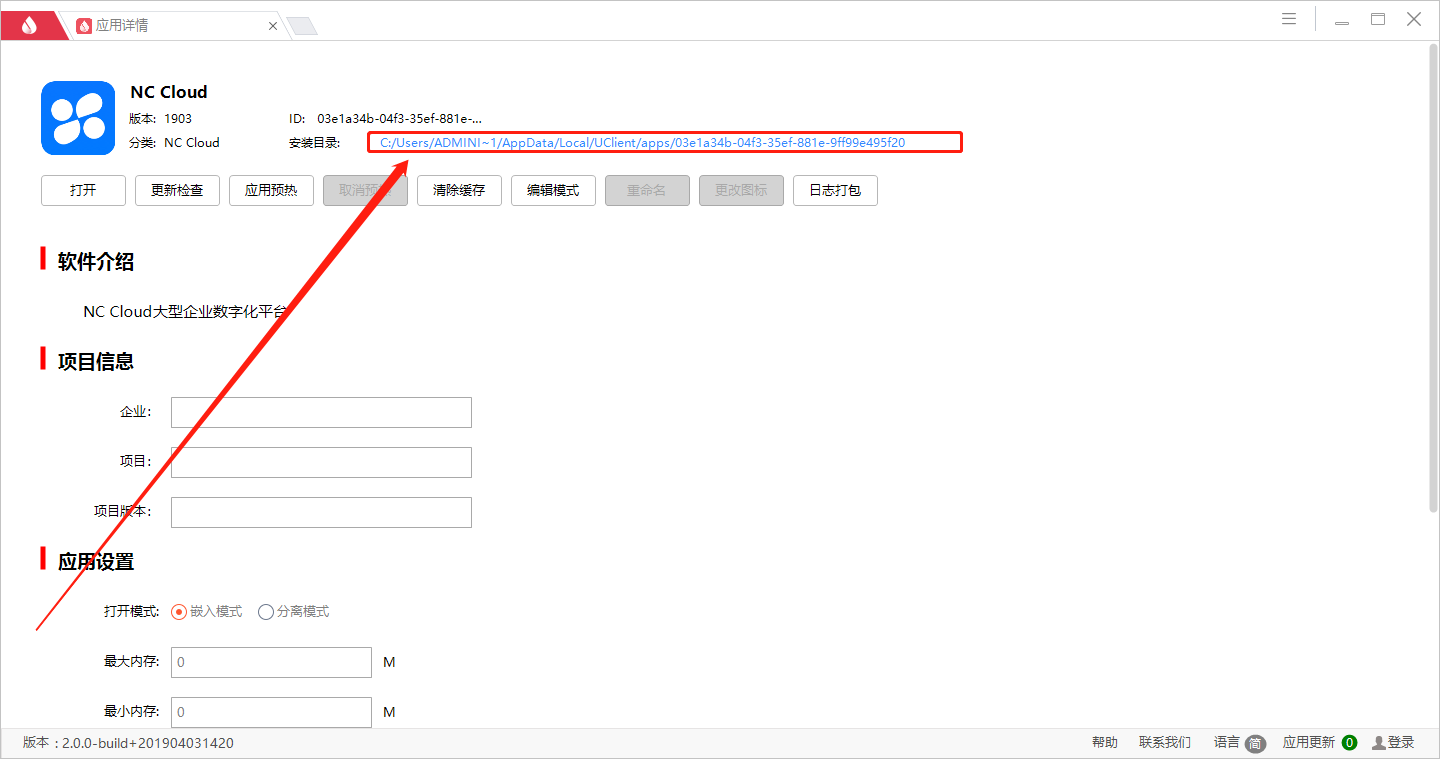1440x759 pixels.
Task: Click the 编辑模式 button
Action: 553,190
